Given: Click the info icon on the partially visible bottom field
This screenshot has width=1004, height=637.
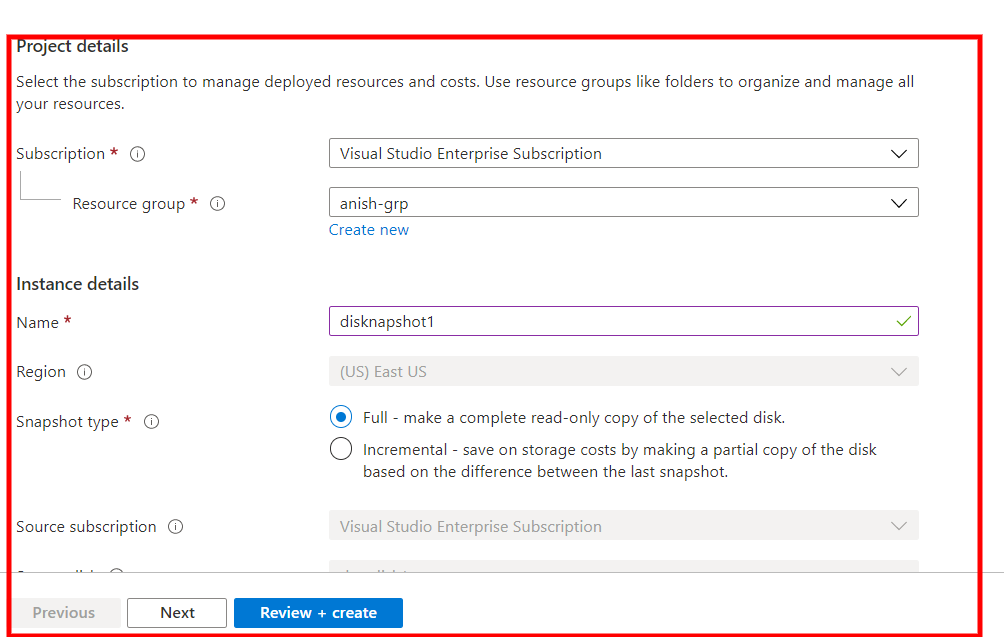Looking at the screenshot, I should pyautogui.click(x=118, y=573).
